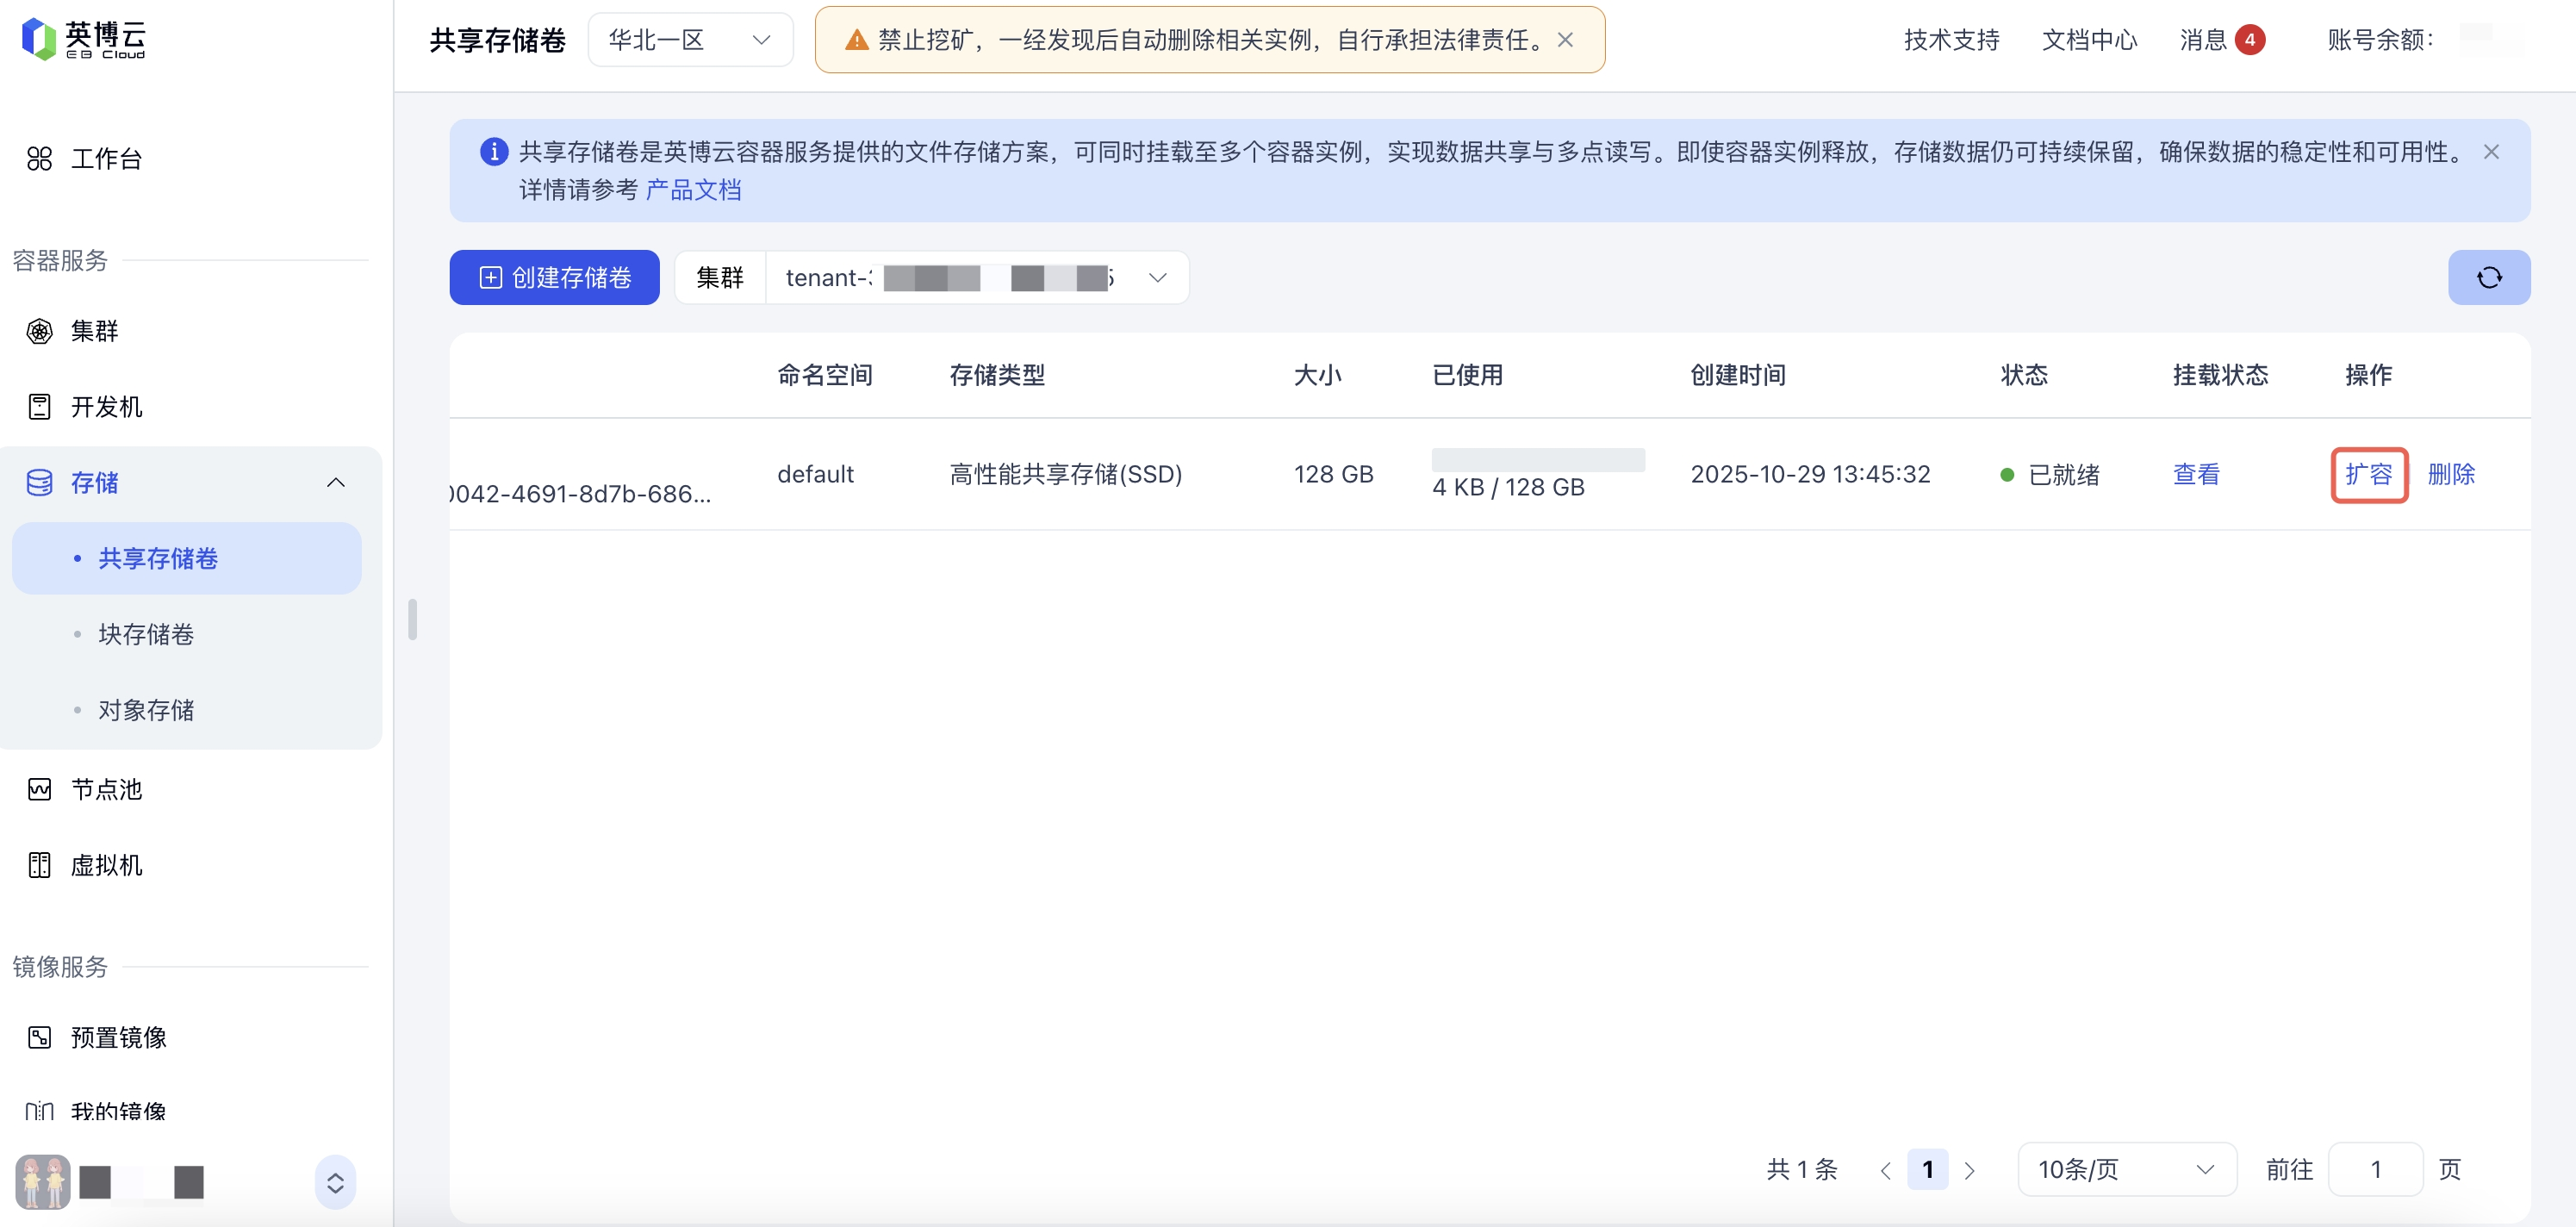Viewport: 2576px width, 1227px height.
Task: Open 虚拟机 from the sidebar
Action: click(106, 865)
